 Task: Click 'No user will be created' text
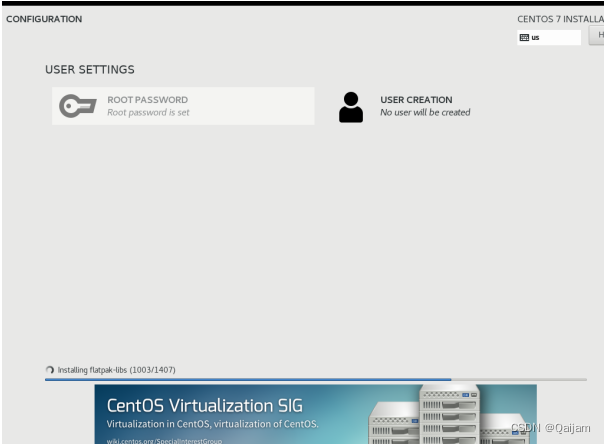coord(425,112)
